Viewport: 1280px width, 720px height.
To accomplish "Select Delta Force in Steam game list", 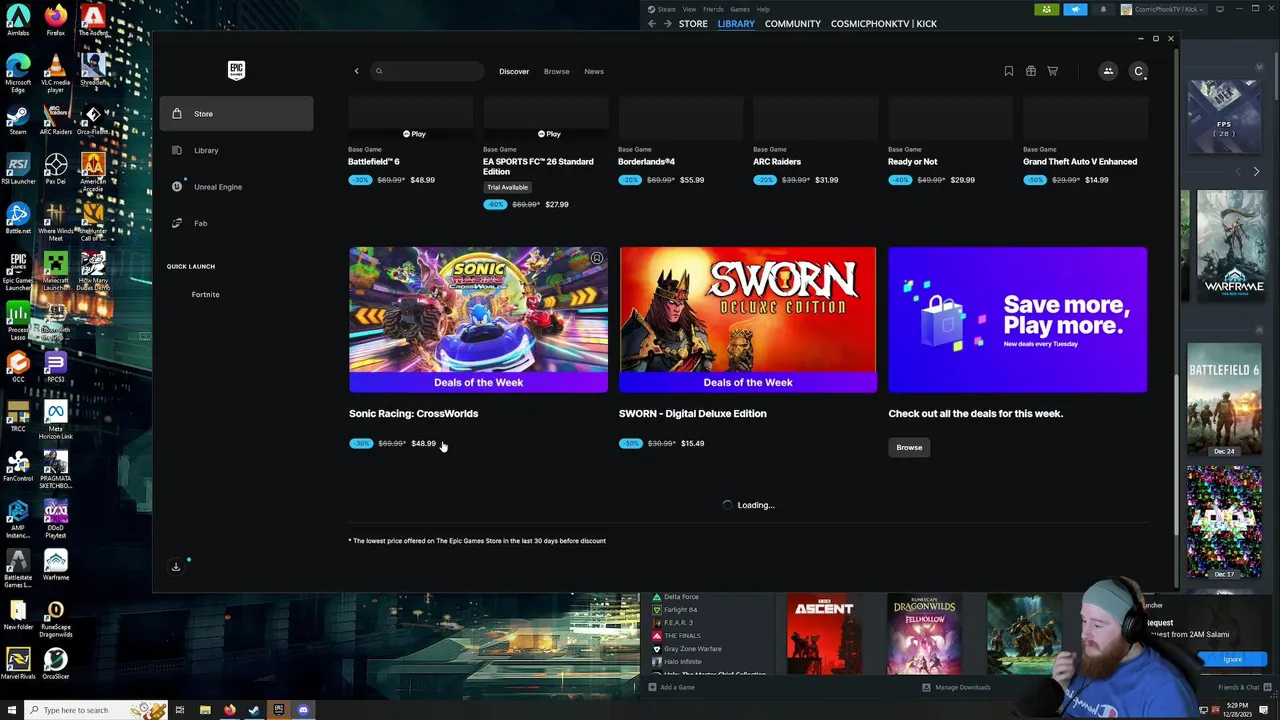I will pyautogui.click(x=681, y=597).
